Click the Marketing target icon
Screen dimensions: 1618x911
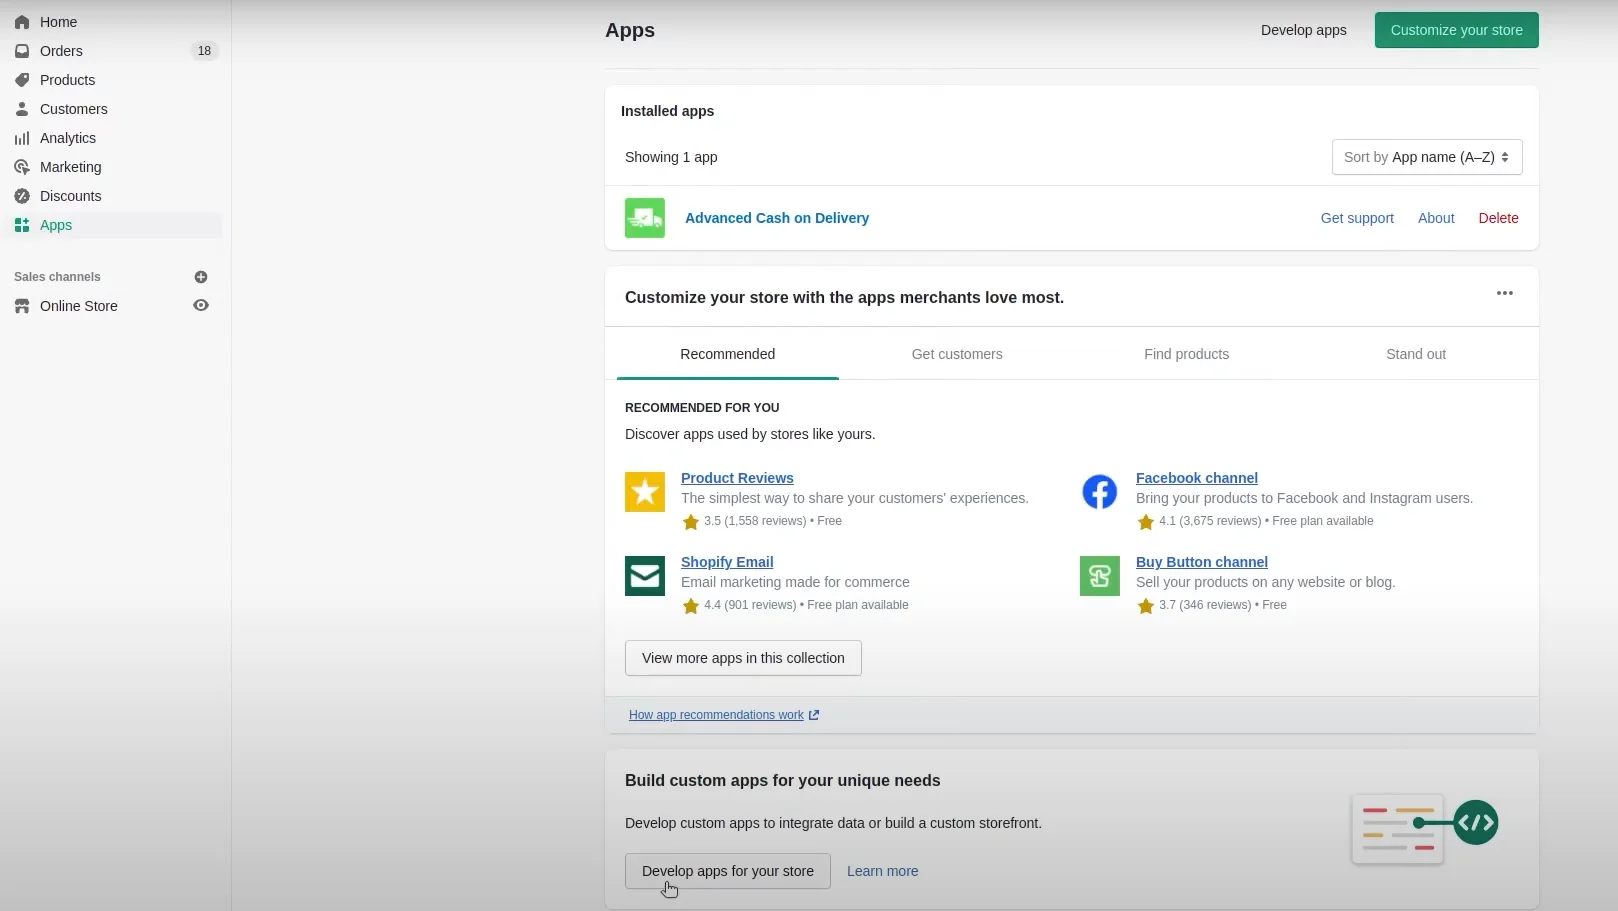tap(22, 167)
